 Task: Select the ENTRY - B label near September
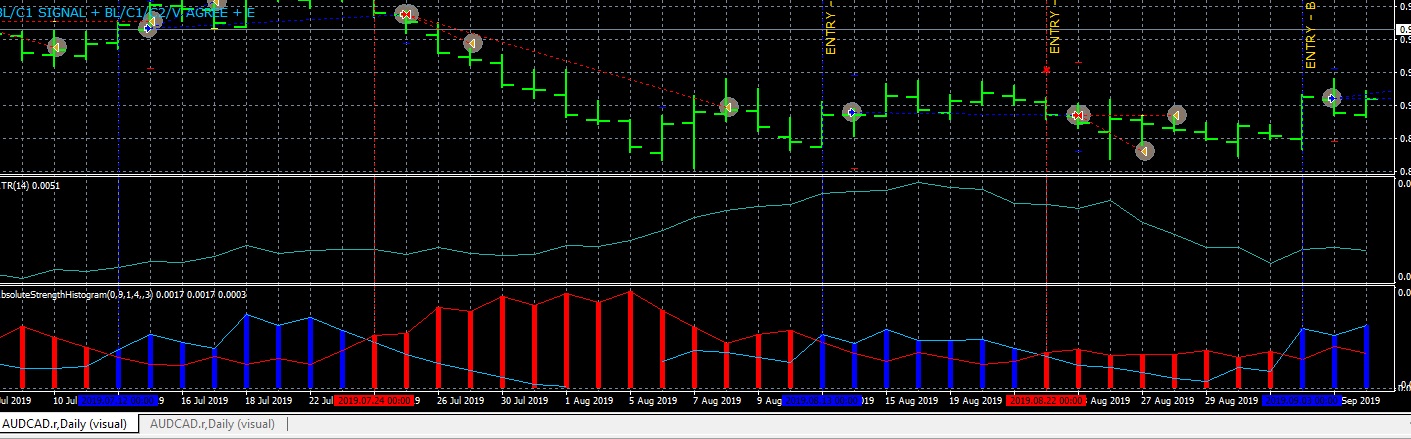coord(1311,34)
